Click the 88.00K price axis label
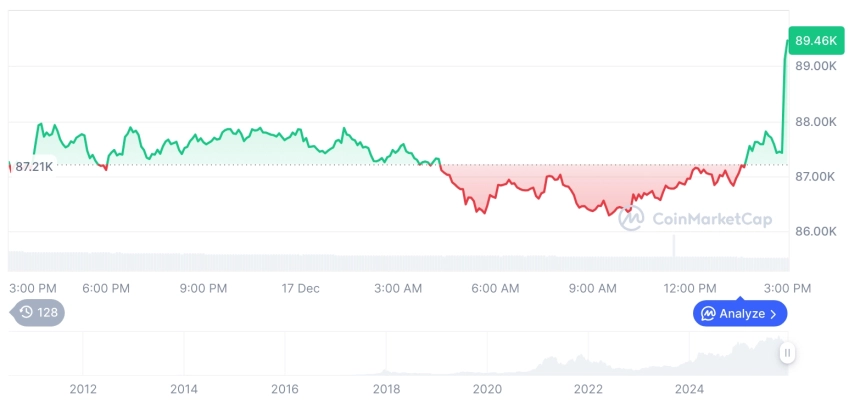This screenshot has height=401, width=860. tap(815, 122)
